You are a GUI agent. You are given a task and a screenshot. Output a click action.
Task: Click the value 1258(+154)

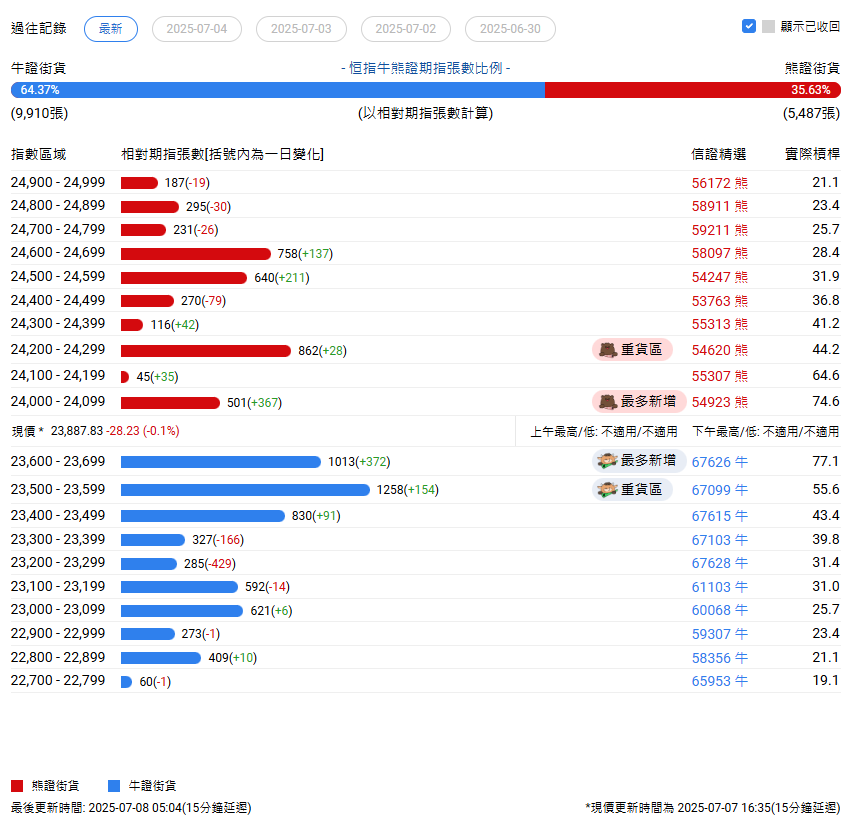click(408, 490)
